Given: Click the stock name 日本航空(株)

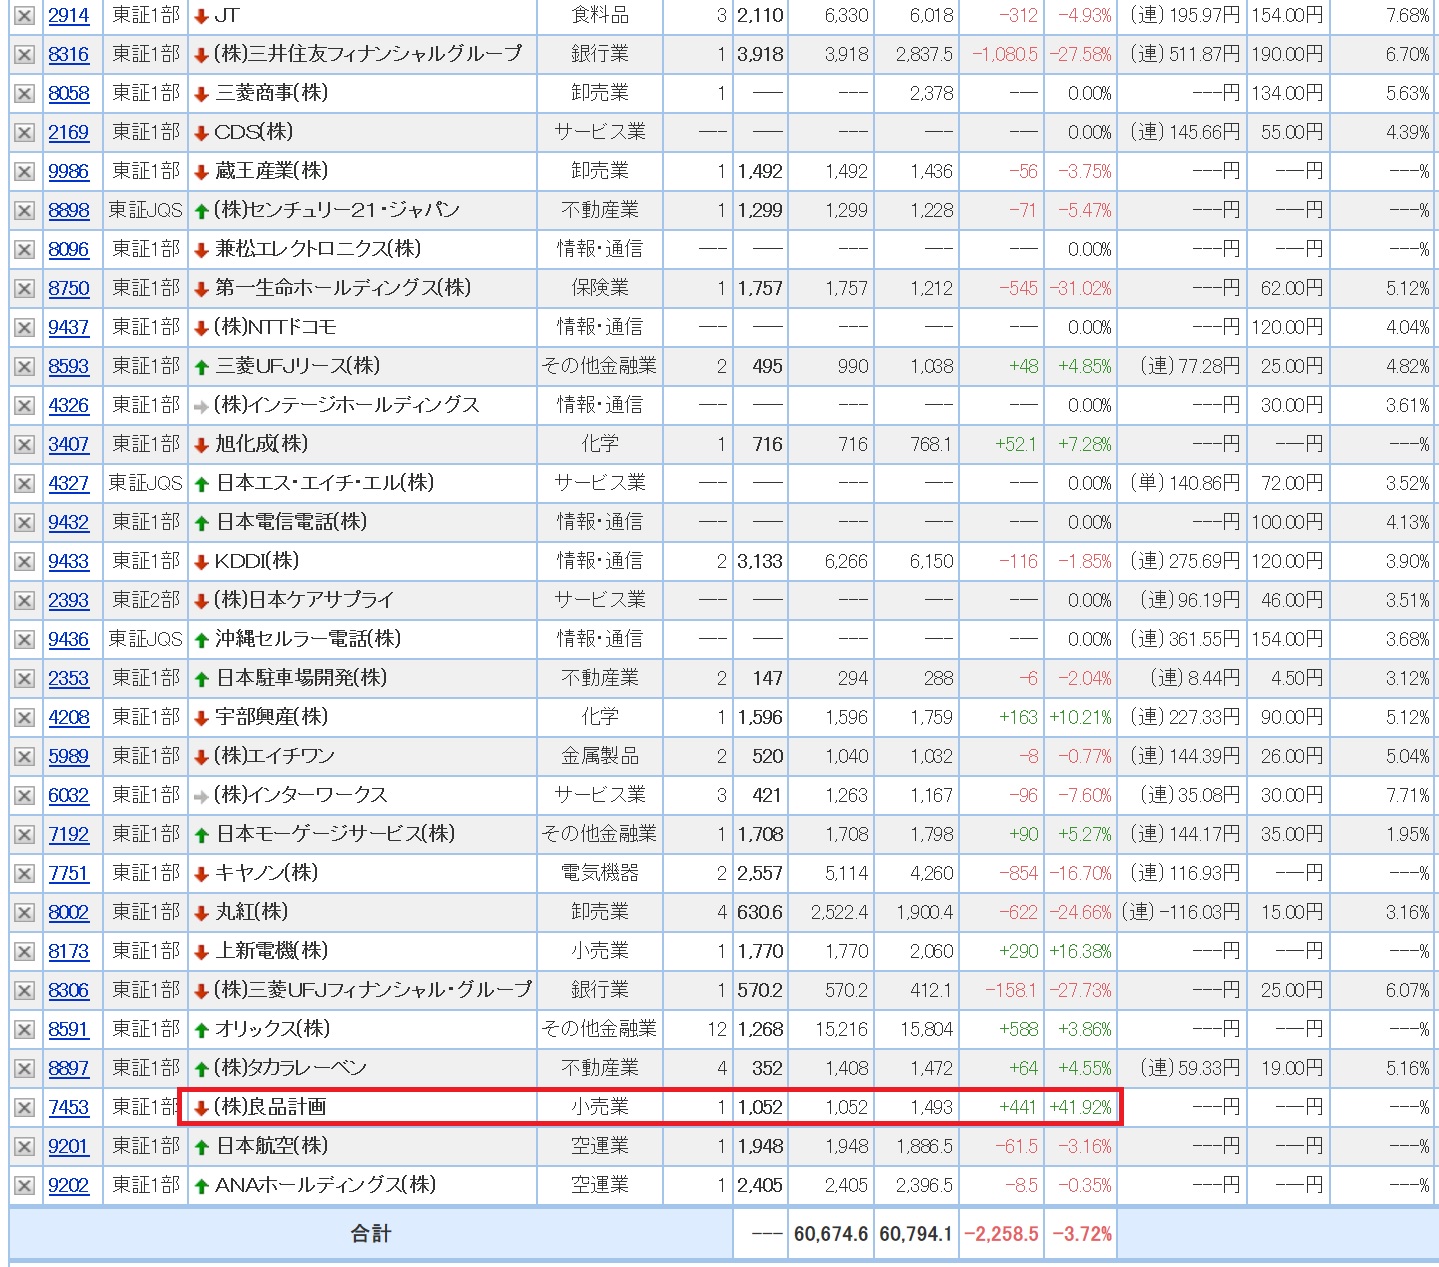Looking at the screenshot, I should (272, 1146).
